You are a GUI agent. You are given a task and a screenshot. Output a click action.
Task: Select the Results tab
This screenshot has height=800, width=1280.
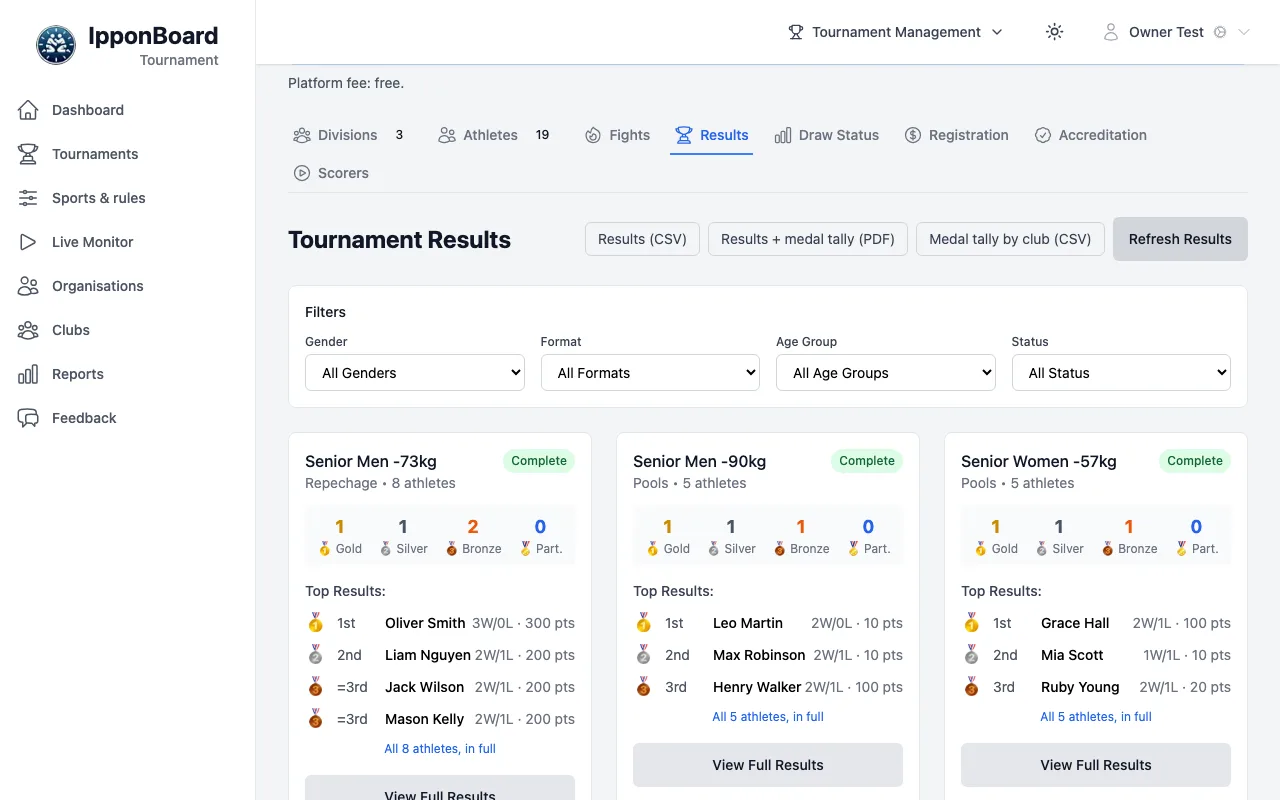pos(712,135)
